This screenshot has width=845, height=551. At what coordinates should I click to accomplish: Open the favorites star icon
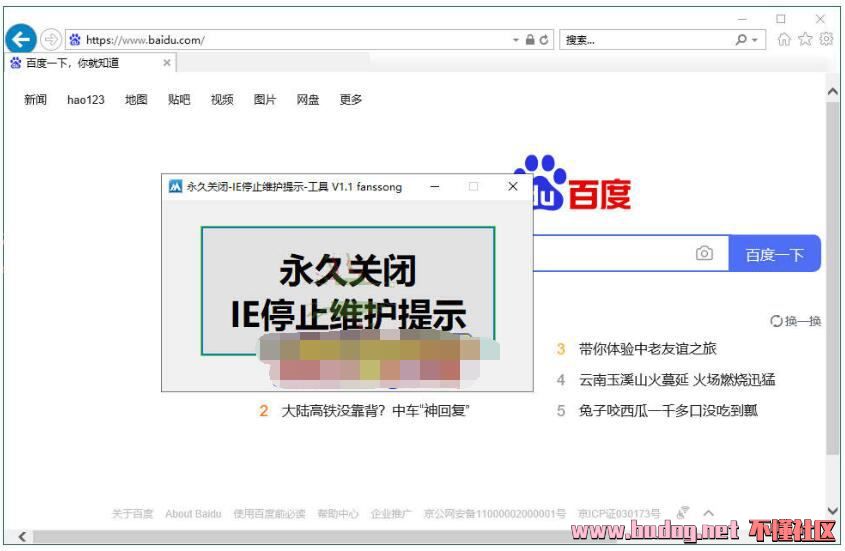pyautogui.click(x=805, y=39)
